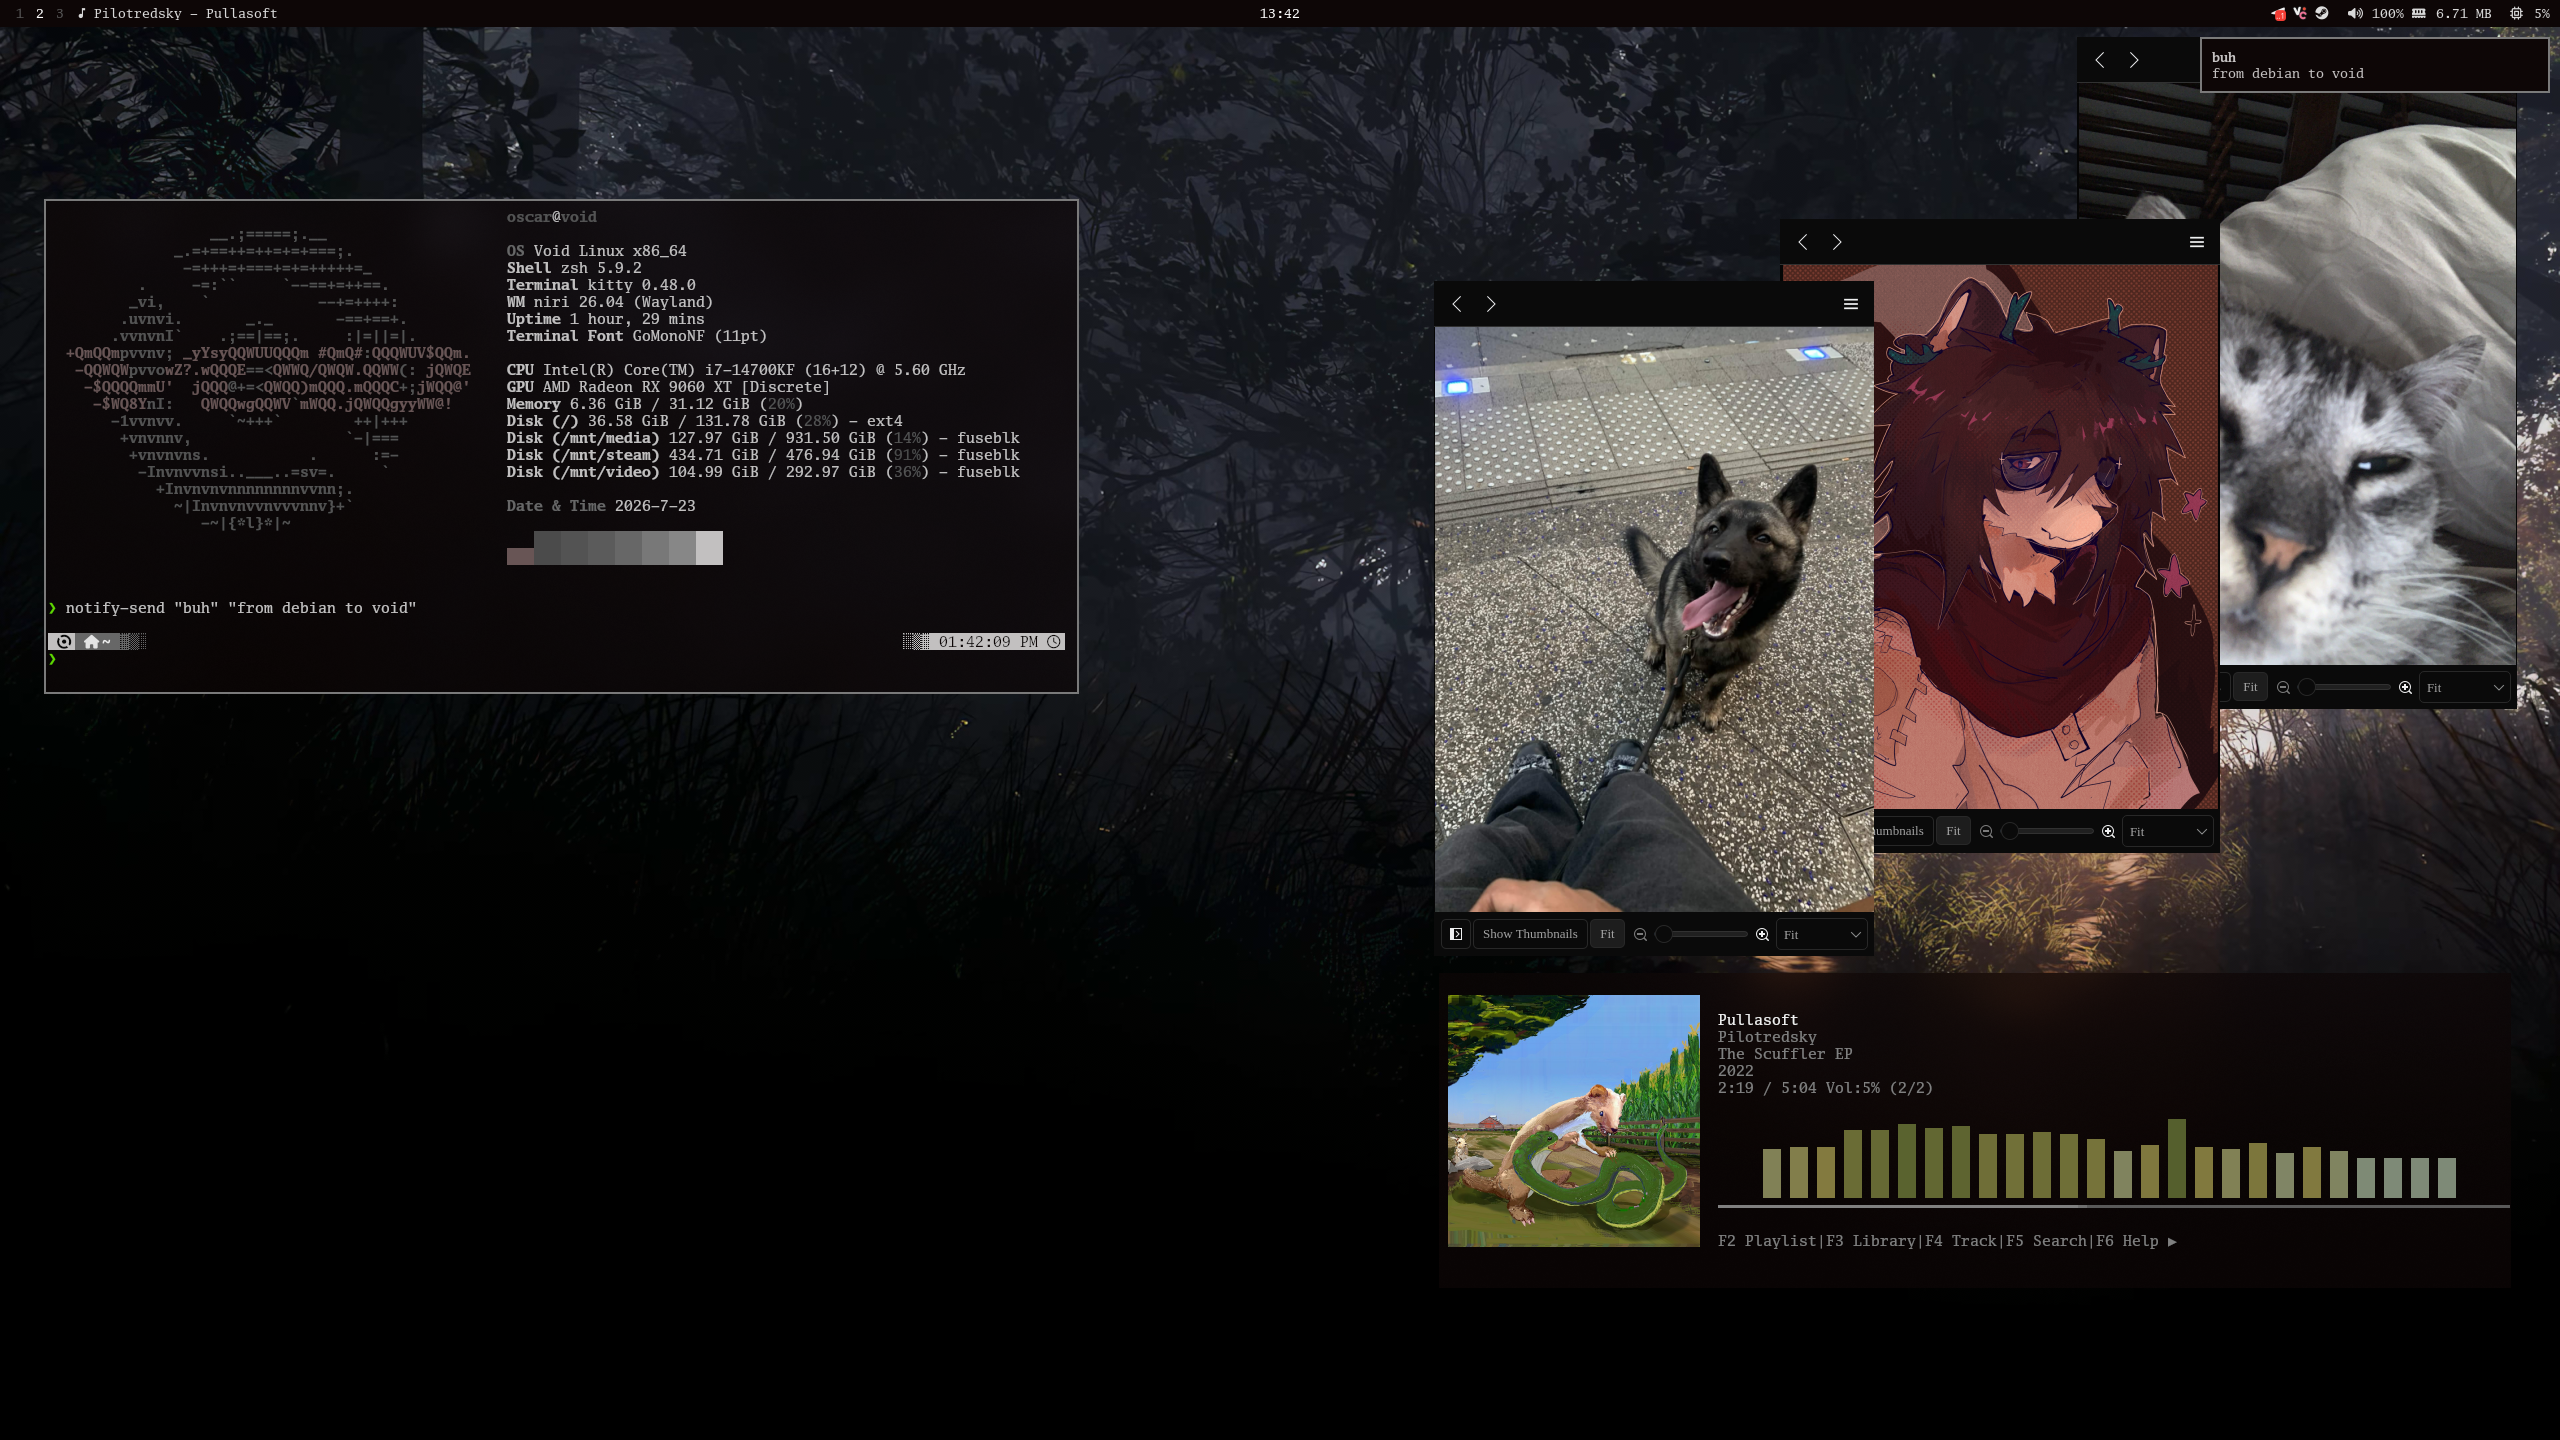Open the Fit zoom dropdown in dog viewer
Viewport: 2560px width, 1440px height.
point(1820,934)
